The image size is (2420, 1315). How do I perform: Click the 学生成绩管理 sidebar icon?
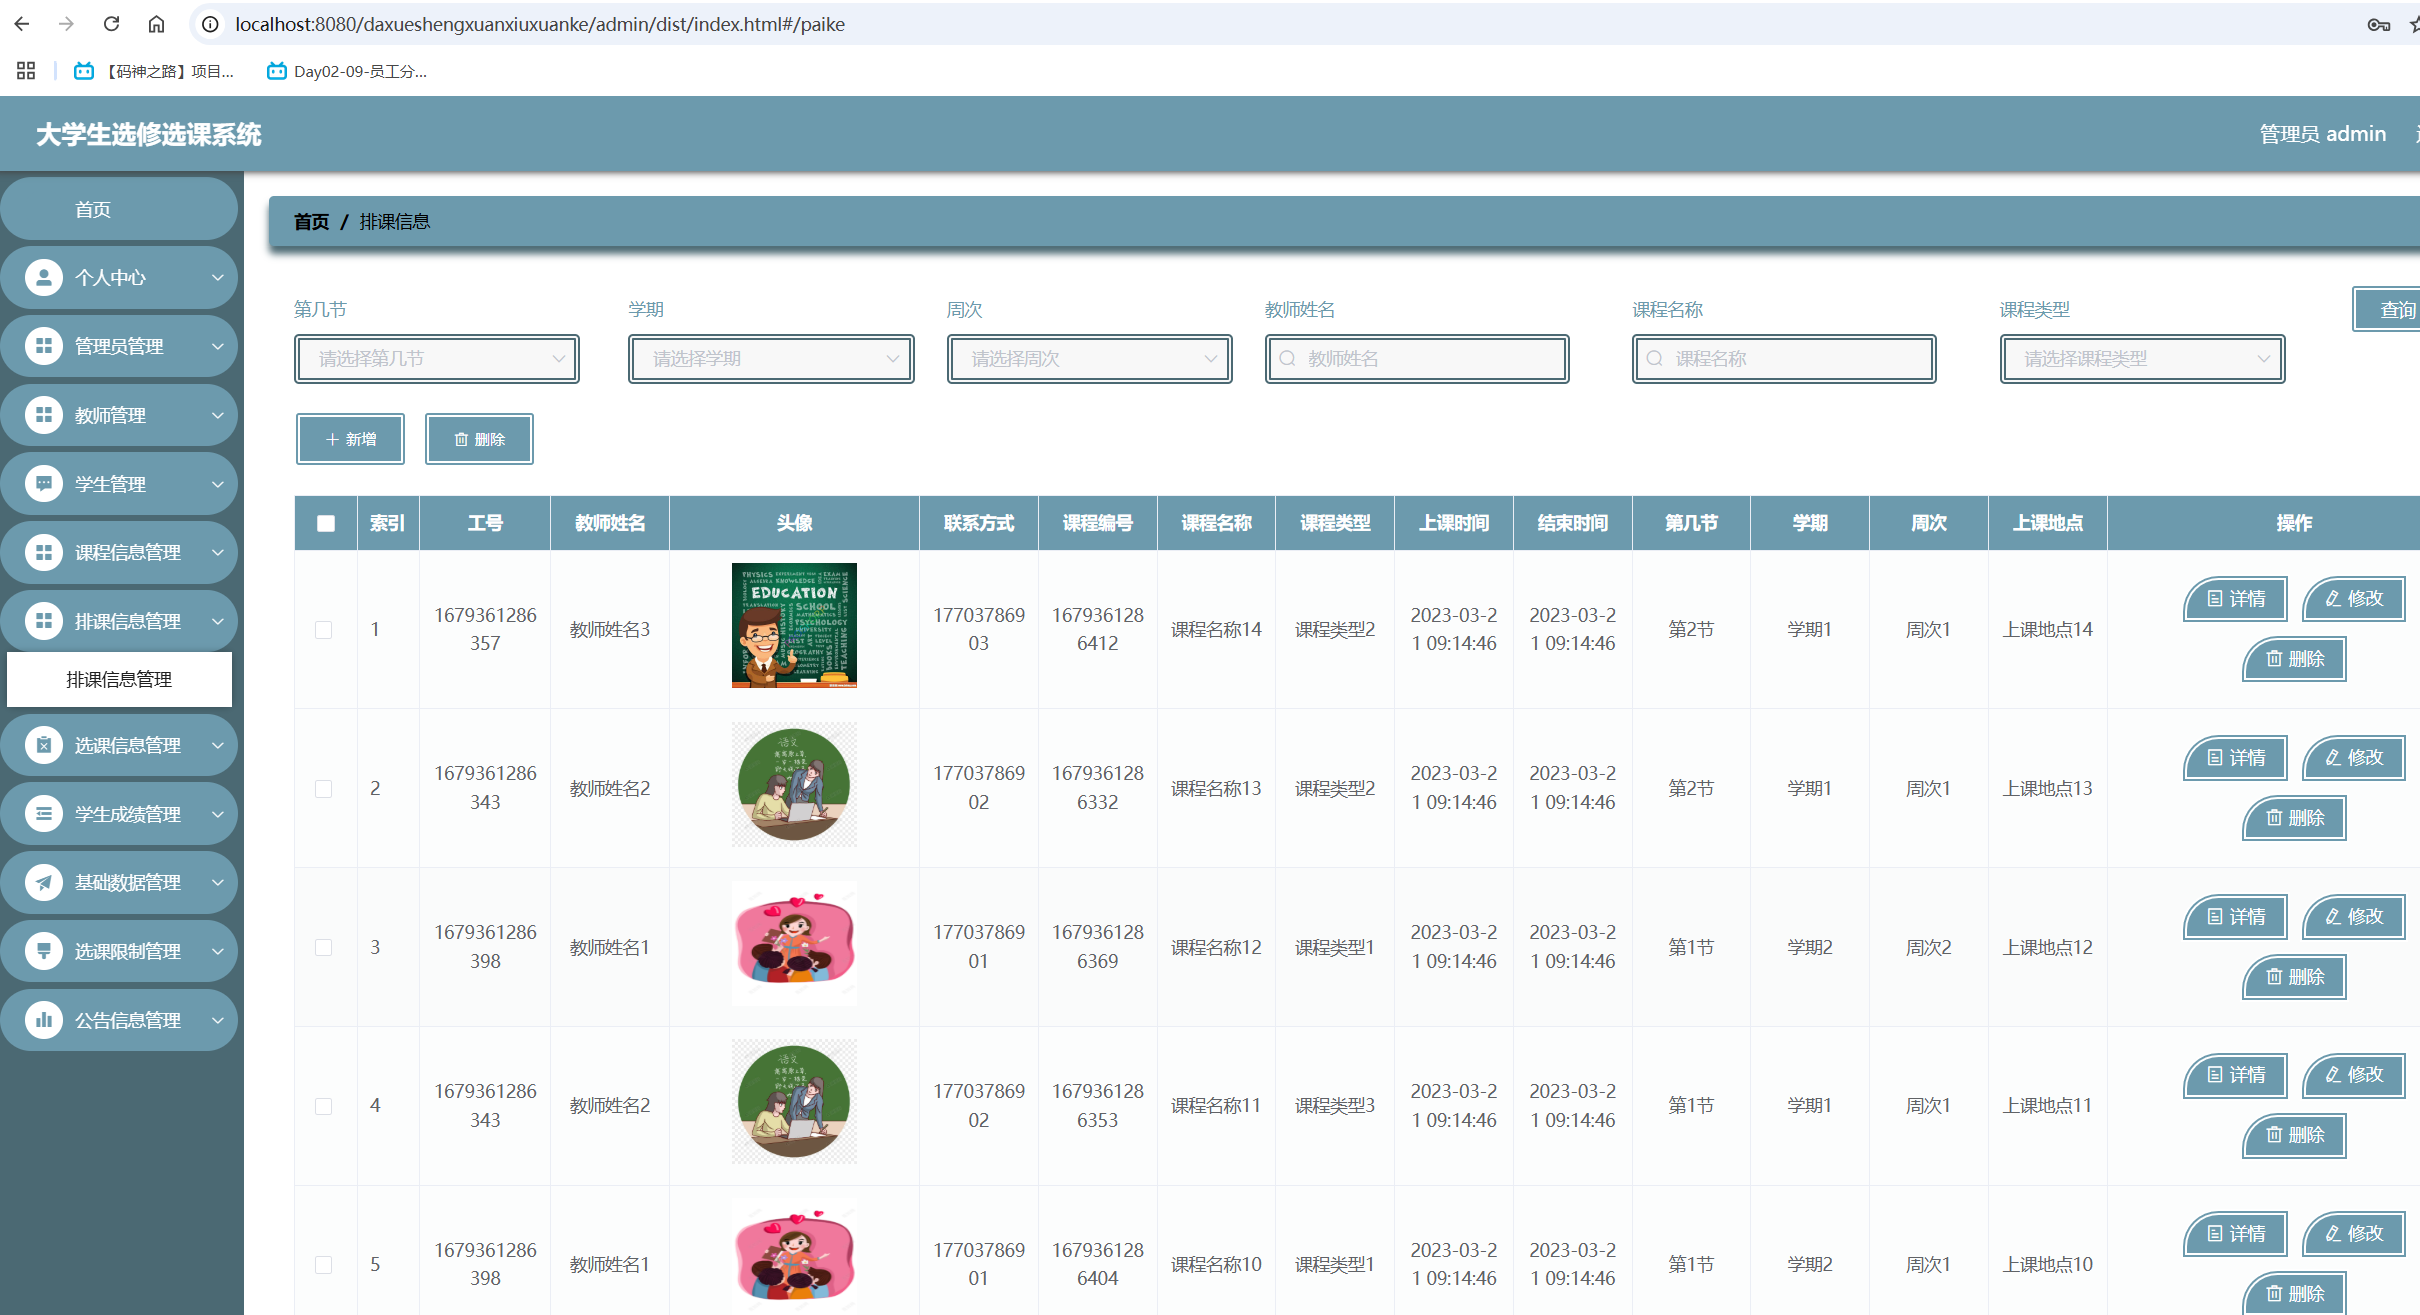coord(43,814)
